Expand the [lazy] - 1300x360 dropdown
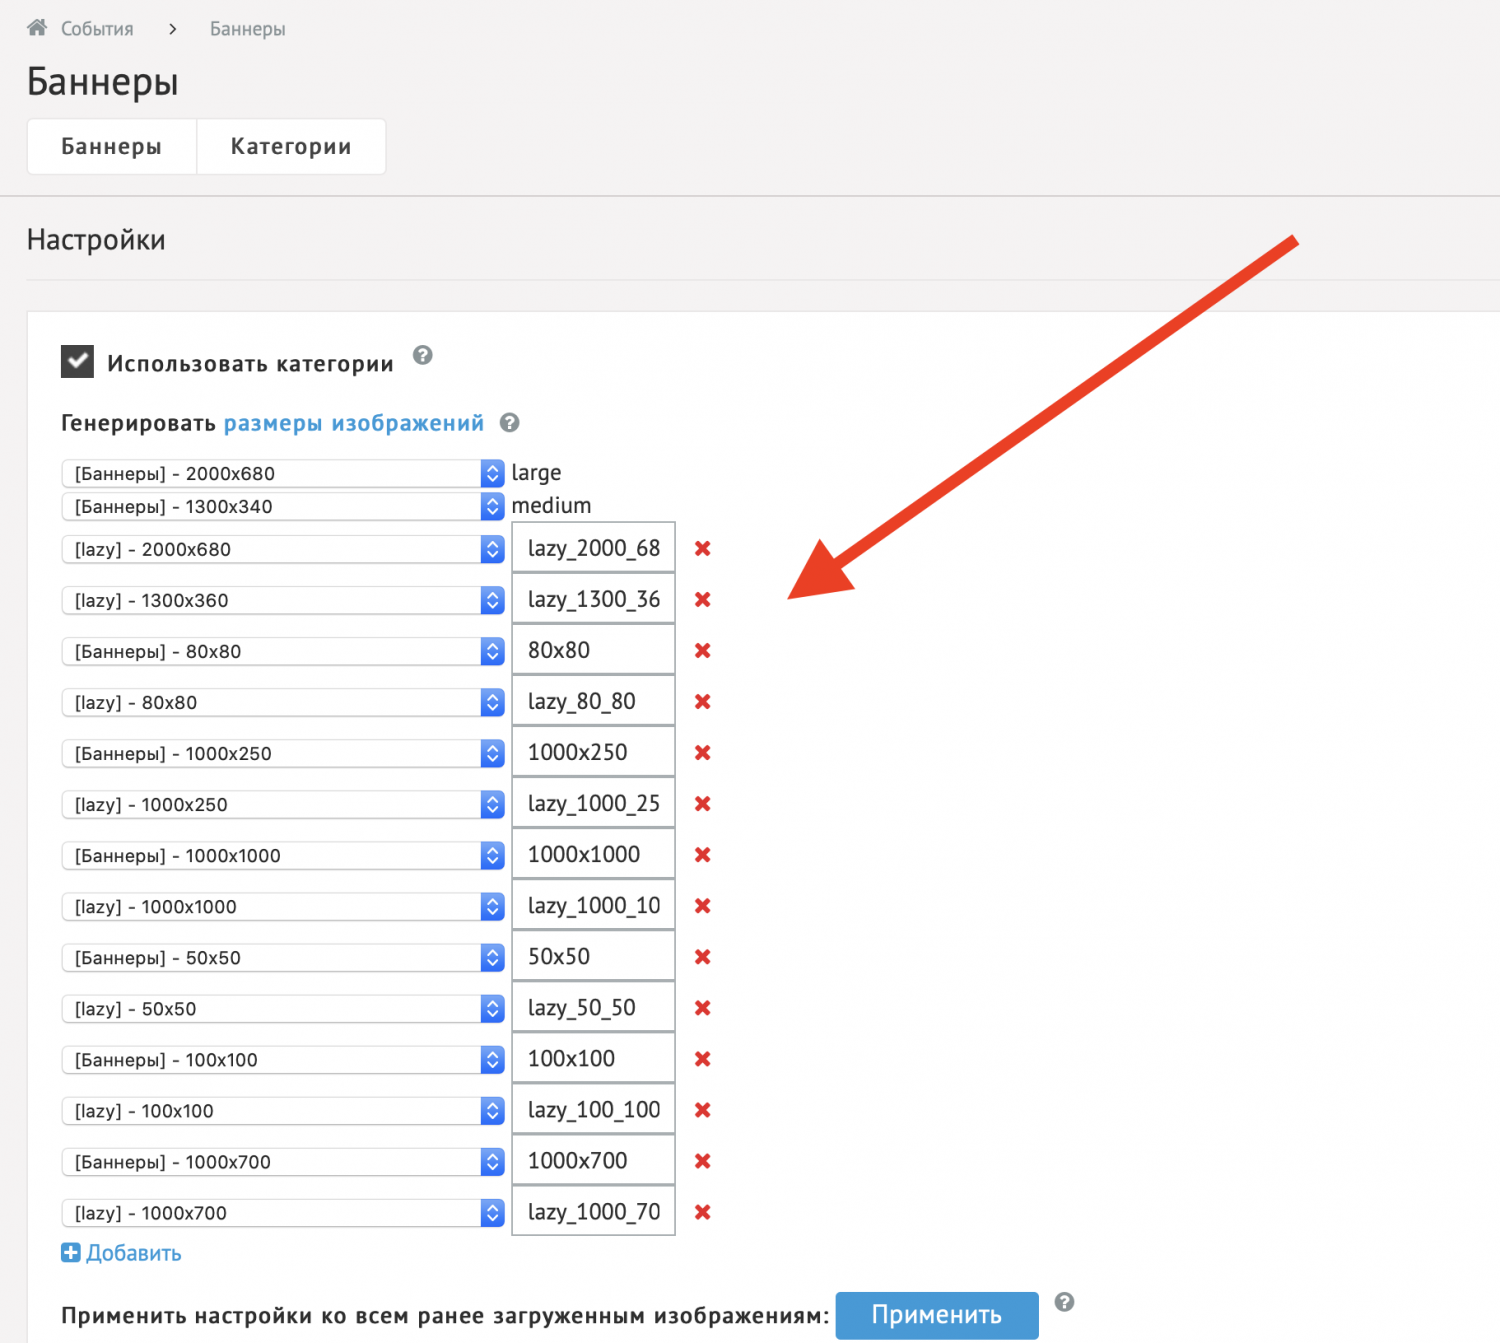Viewport: 1500px width, 1343px height. pos(282,600)
